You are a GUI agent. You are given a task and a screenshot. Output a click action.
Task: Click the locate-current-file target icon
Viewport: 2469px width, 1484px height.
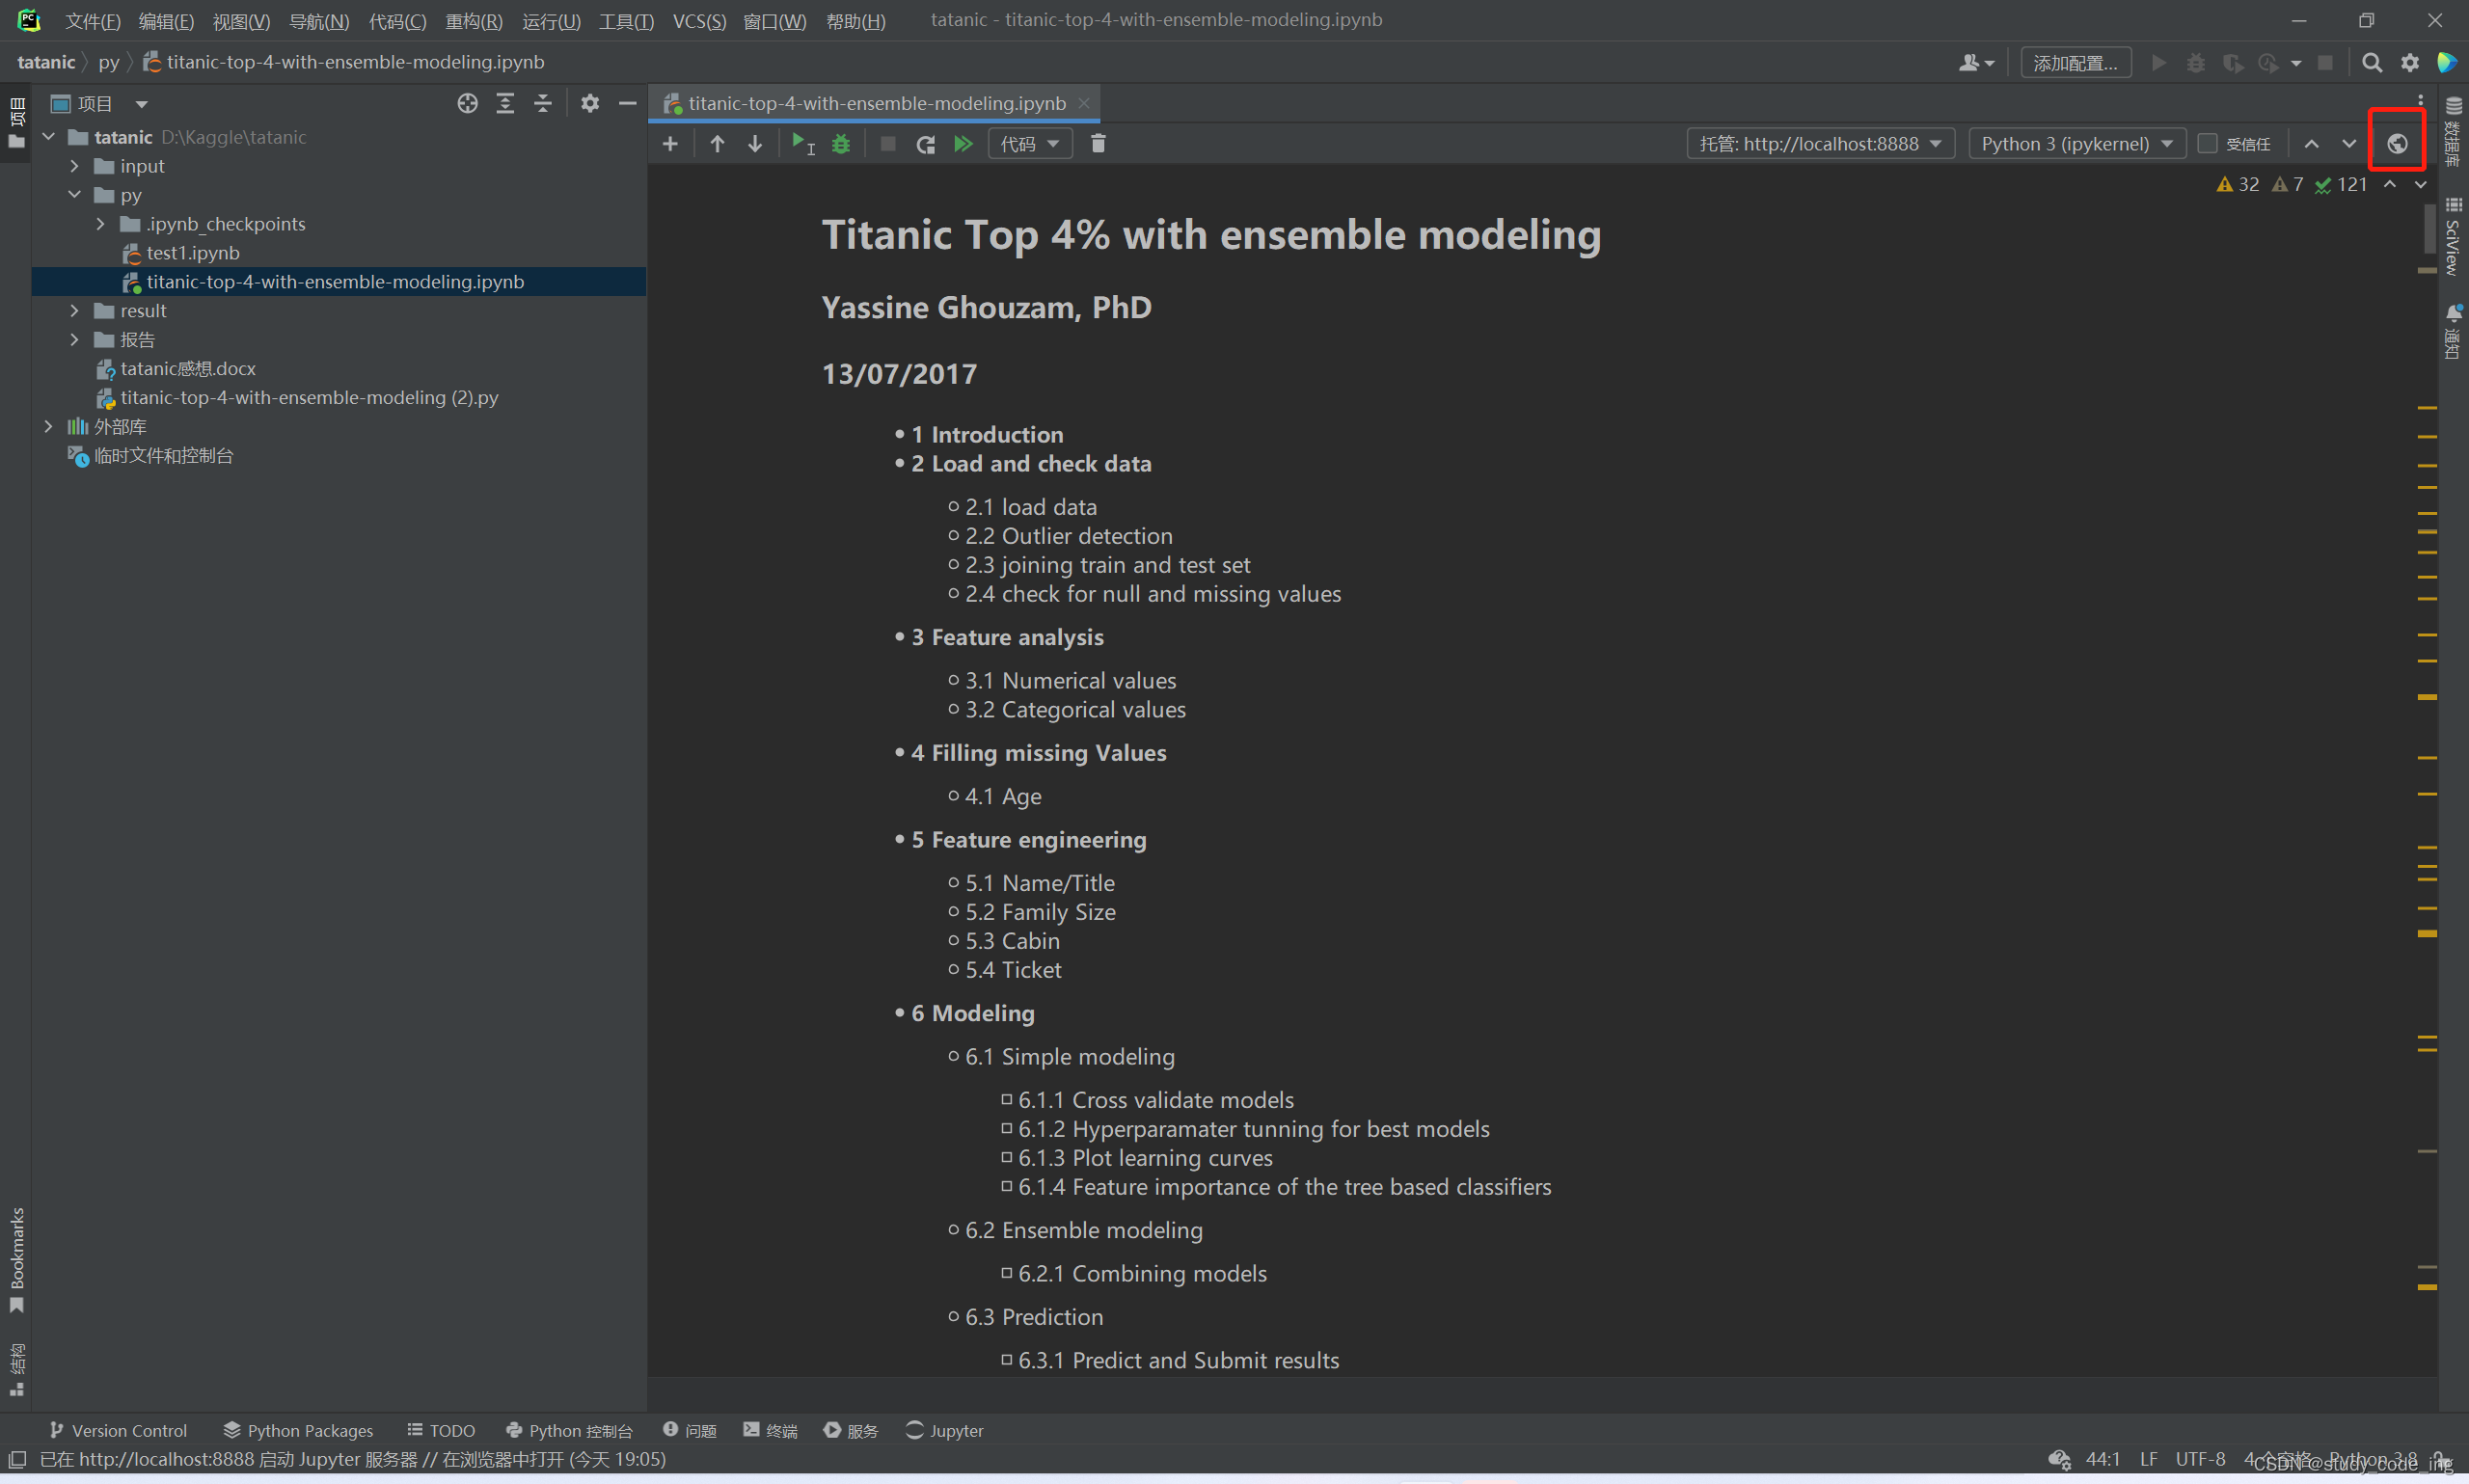(x=467, y=104)
